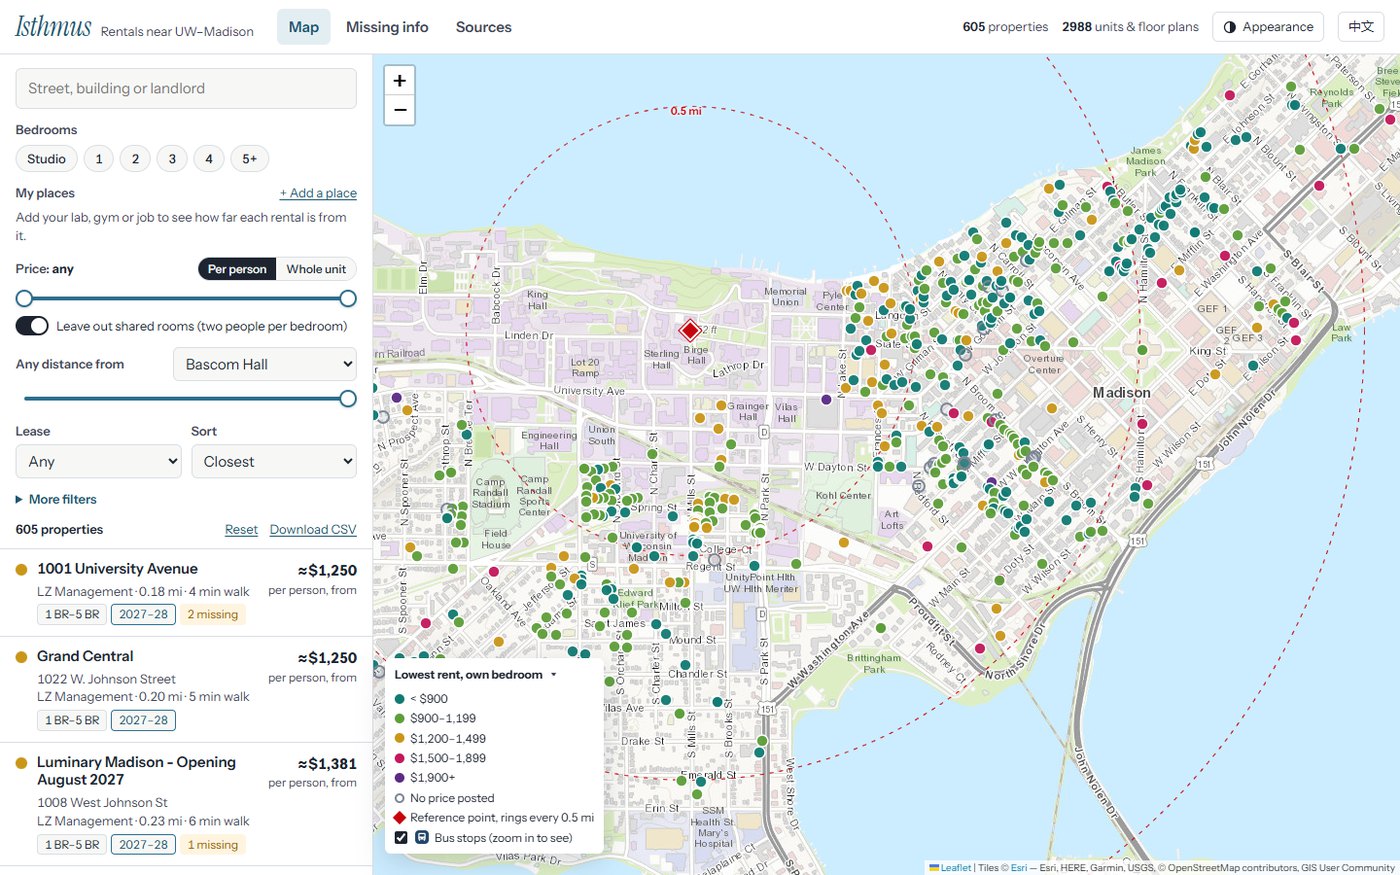
Task: Click the hollow No price posted legend circle
Action: [400, 798]
